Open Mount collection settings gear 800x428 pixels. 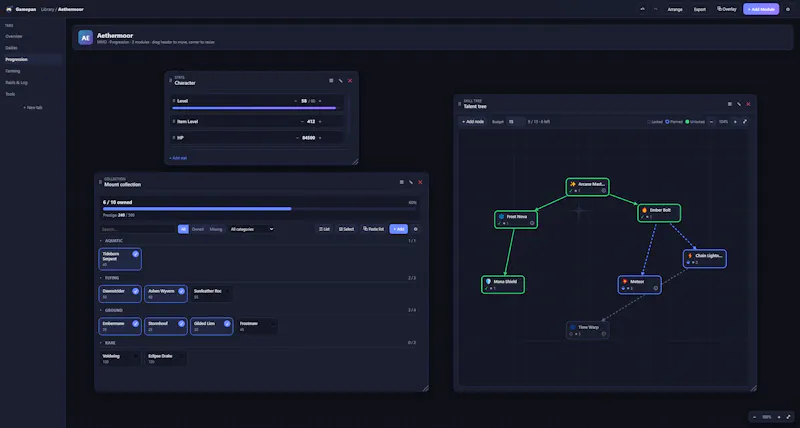coord(415,229)
